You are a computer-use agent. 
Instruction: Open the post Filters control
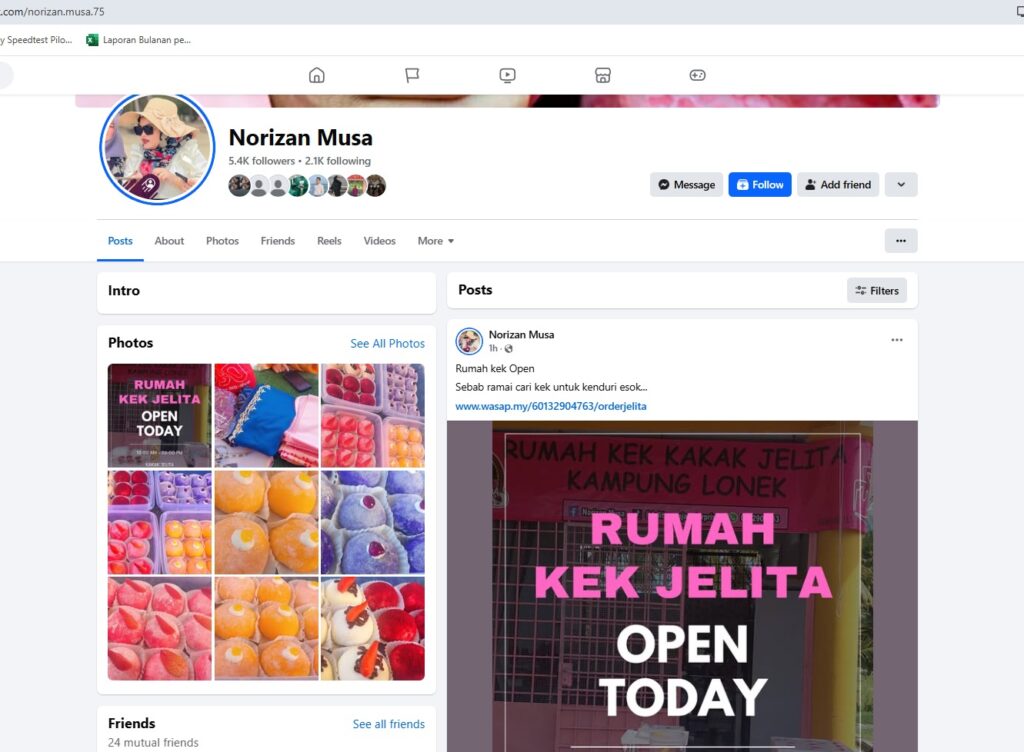[876, 290]
